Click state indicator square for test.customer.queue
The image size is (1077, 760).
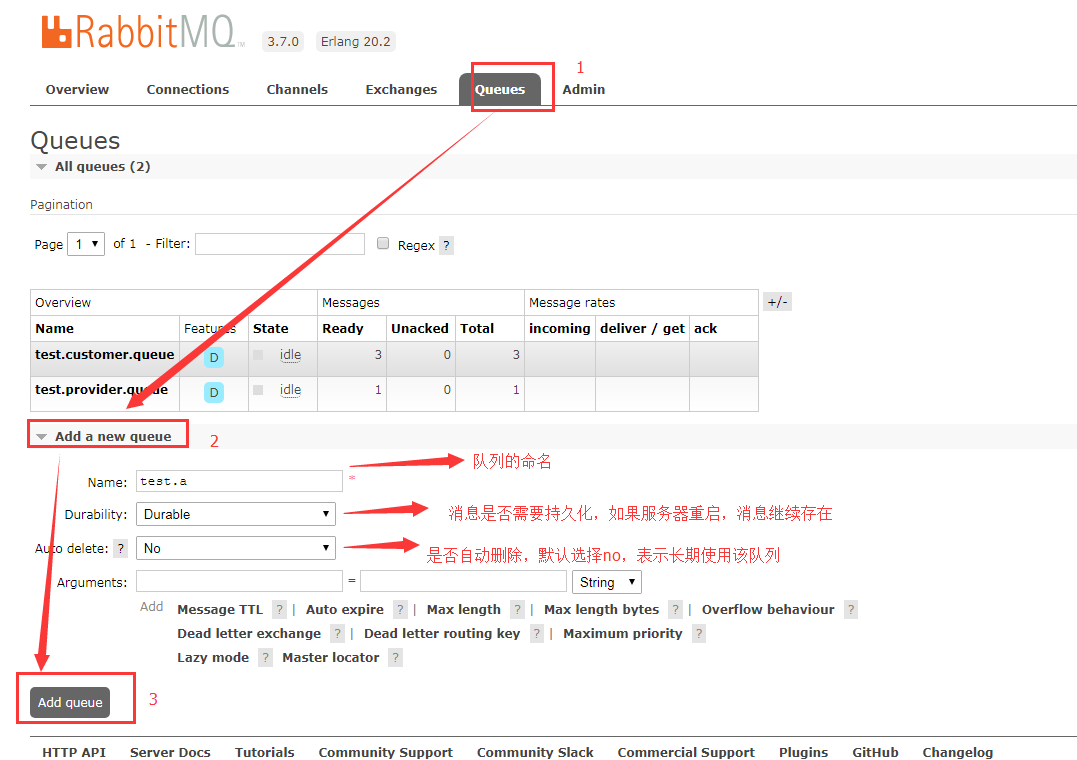click(x=258, y=355)
